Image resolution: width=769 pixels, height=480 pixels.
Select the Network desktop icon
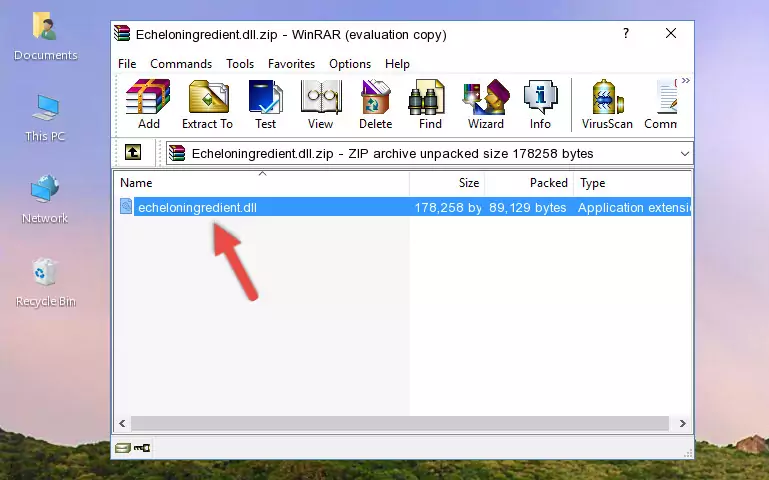tap(45, 200)
